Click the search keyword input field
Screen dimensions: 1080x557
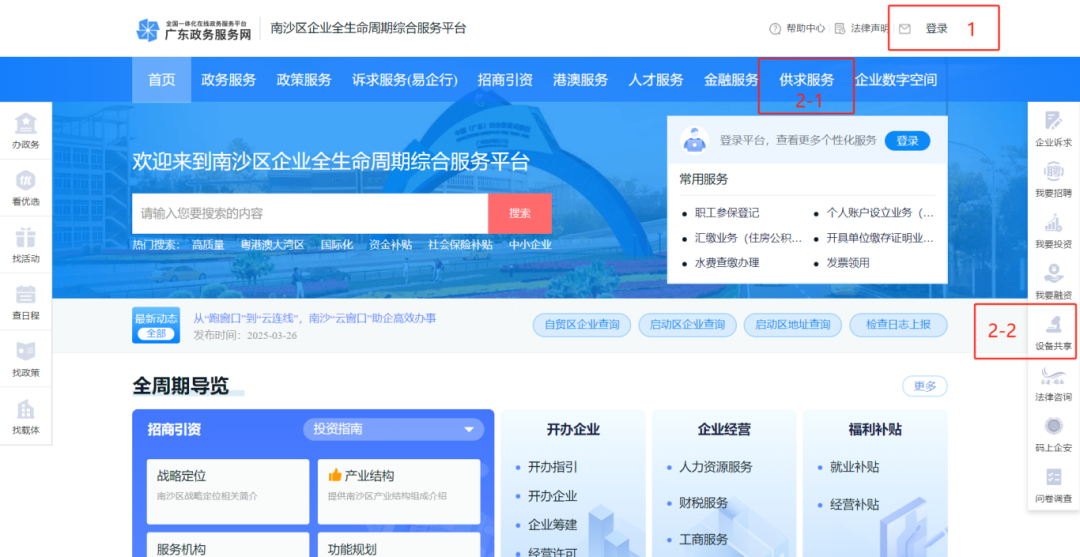pyautogui.click(x=310, y=213)
